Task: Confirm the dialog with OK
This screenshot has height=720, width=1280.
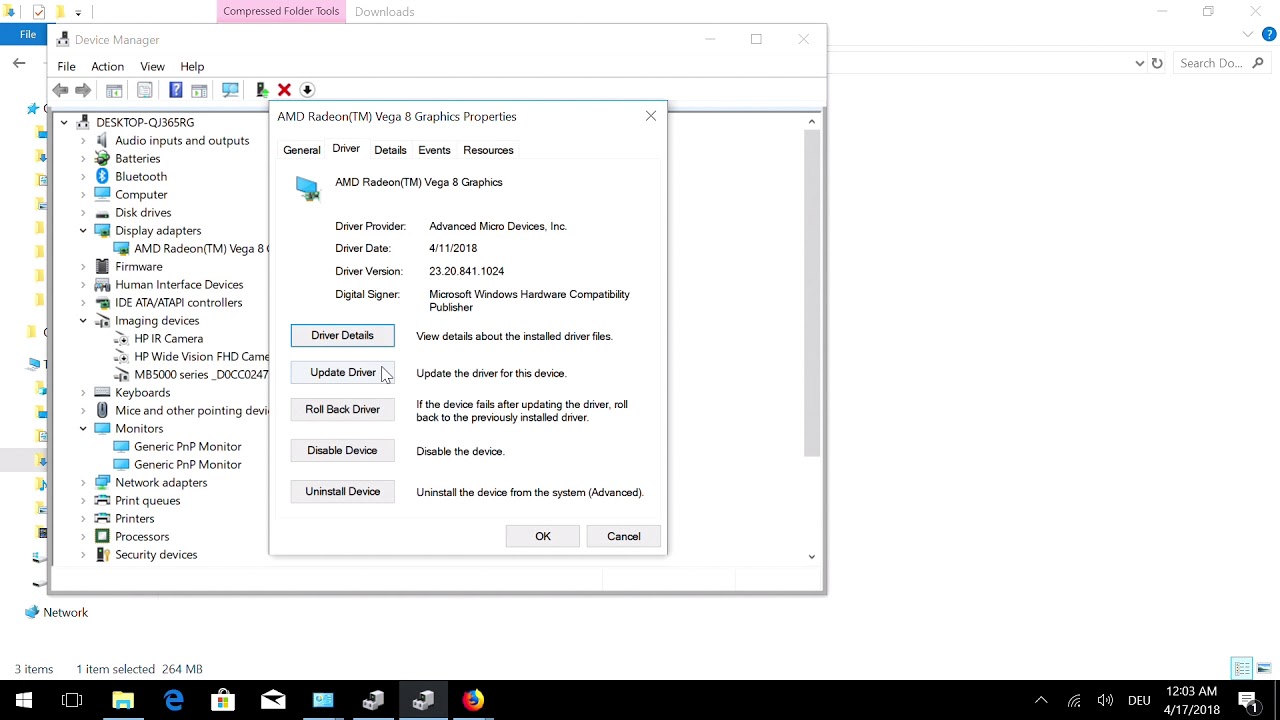Action: coord(542,537)
